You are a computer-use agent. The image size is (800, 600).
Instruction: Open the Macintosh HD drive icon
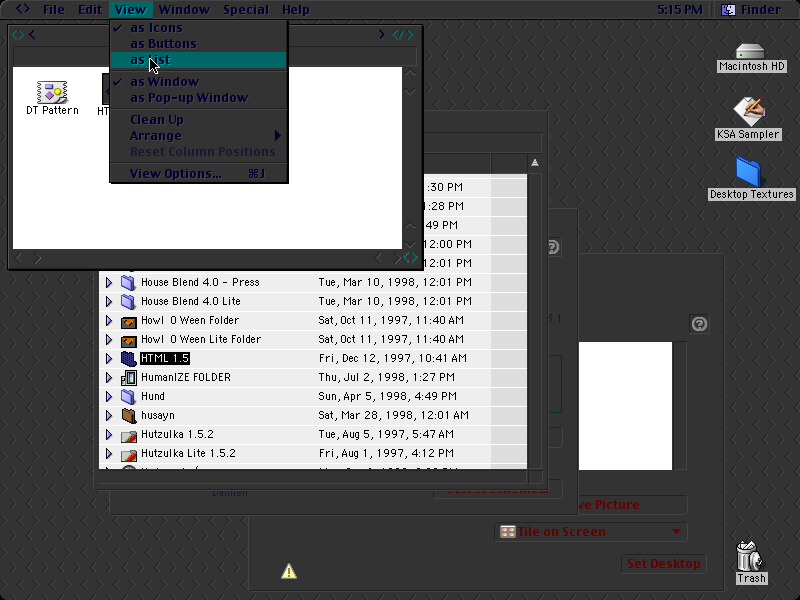pyautogui.click(x=749, y=52)
